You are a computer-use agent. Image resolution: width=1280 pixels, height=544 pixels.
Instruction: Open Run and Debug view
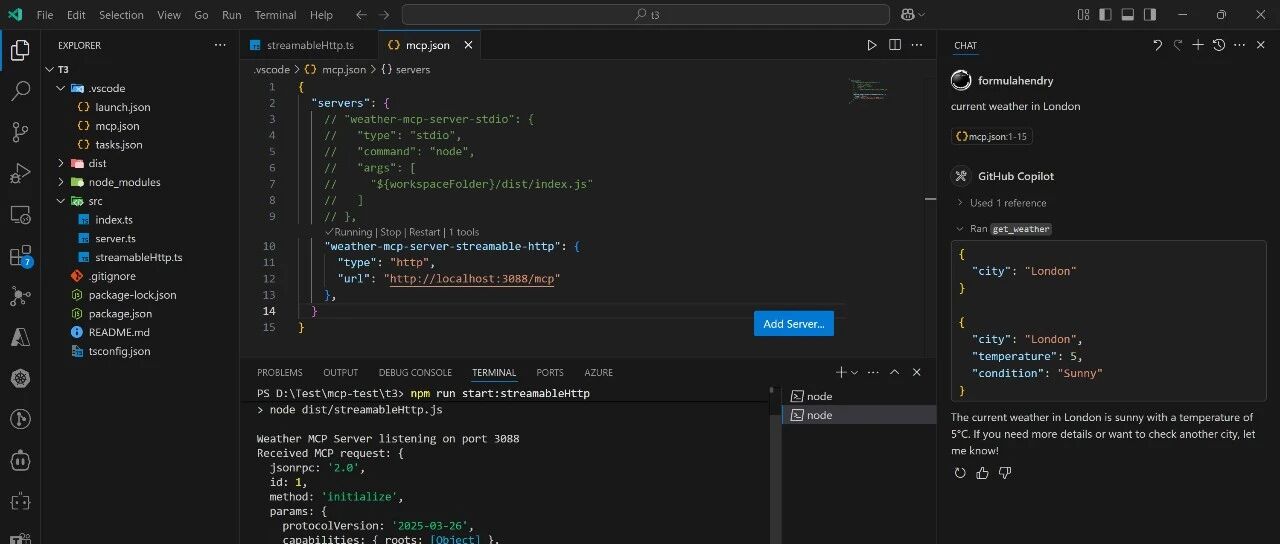point(20,174)
